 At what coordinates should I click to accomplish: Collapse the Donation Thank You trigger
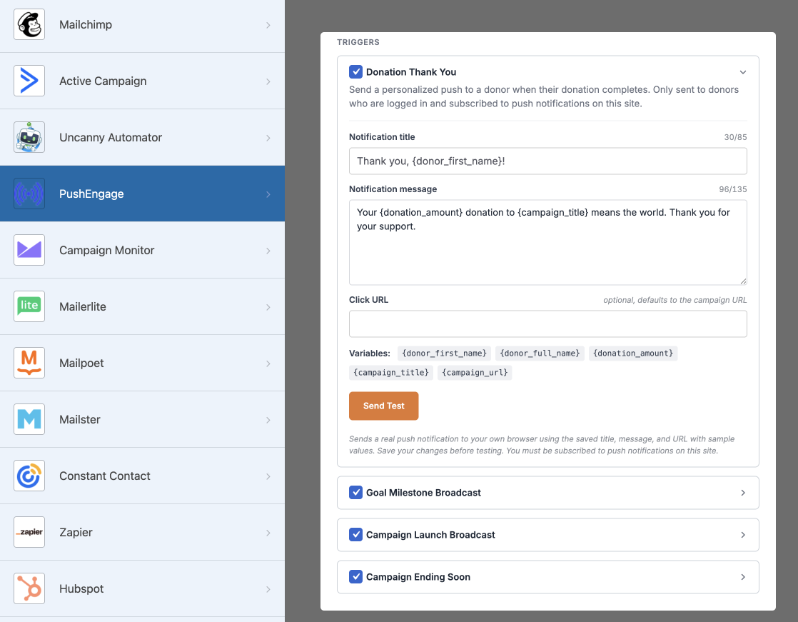coord(743,72)
